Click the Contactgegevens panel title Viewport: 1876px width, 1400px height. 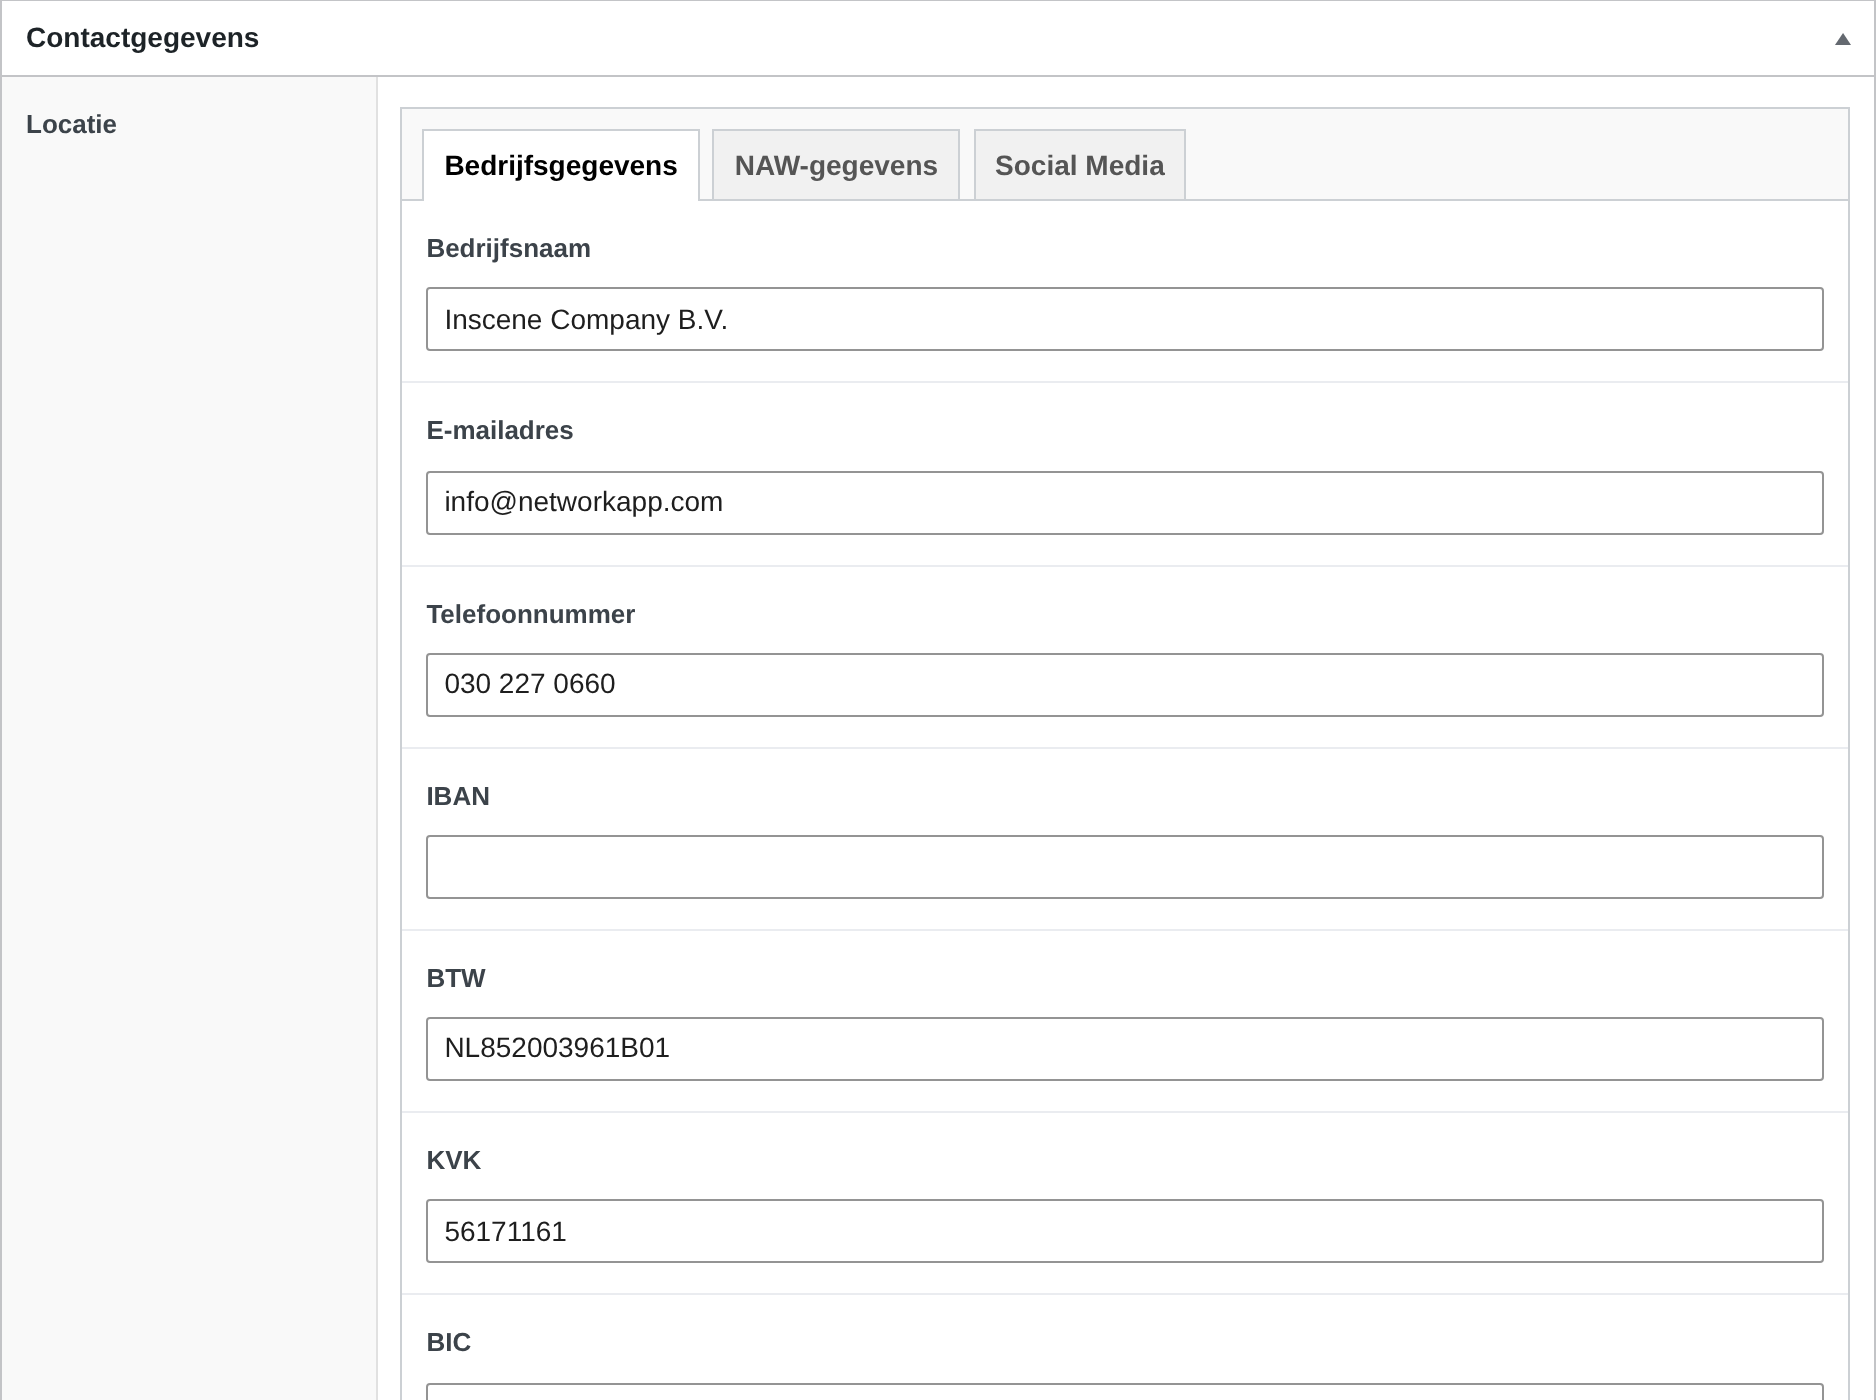pos(142,38)
